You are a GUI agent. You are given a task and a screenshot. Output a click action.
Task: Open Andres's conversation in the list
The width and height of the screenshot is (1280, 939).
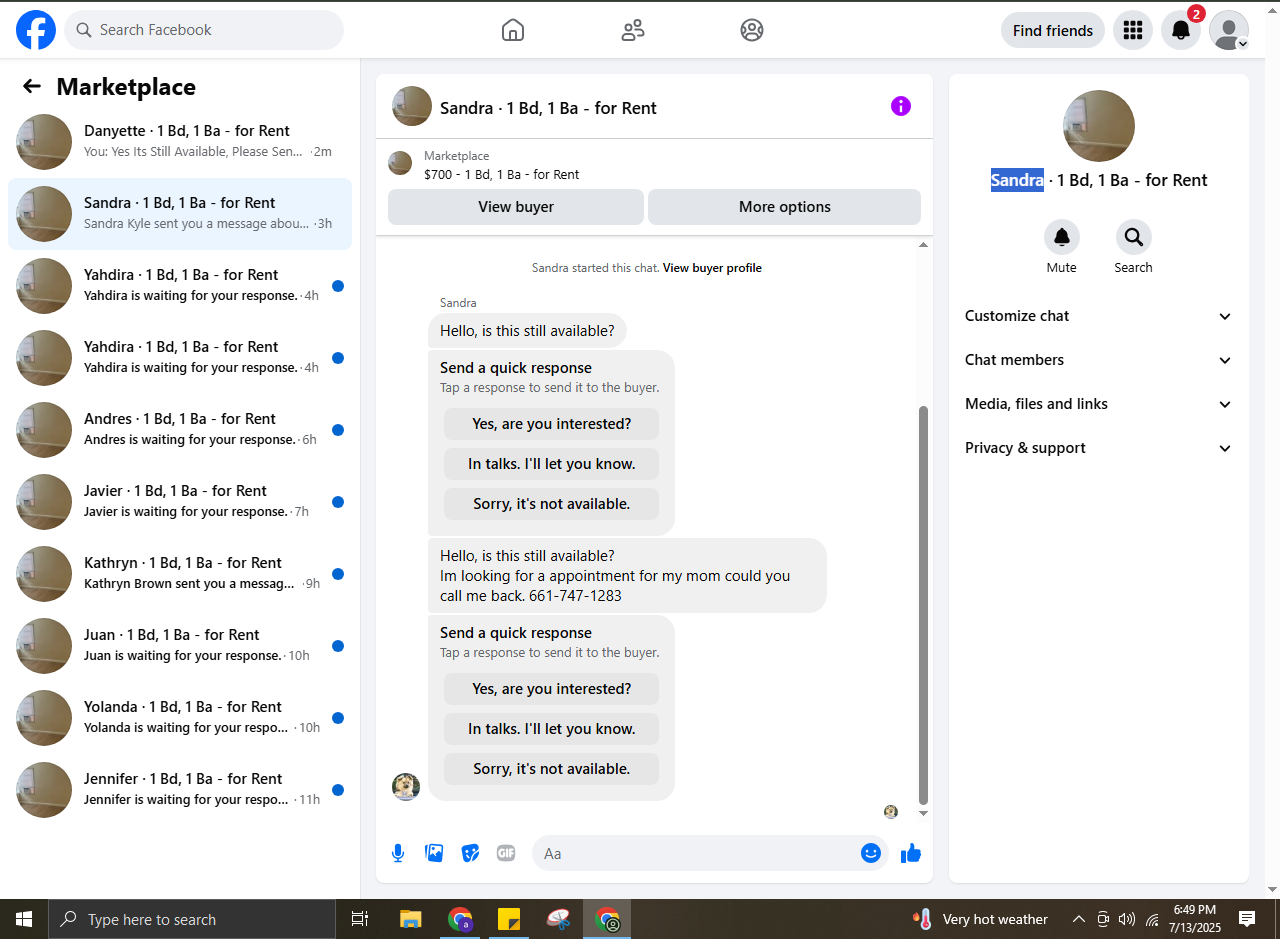pyautogui.click(x=180, y=430)
